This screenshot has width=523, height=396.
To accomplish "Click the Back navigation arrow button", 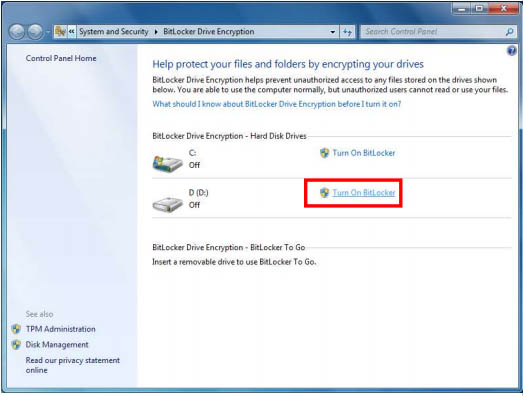I will click(17, 32).
